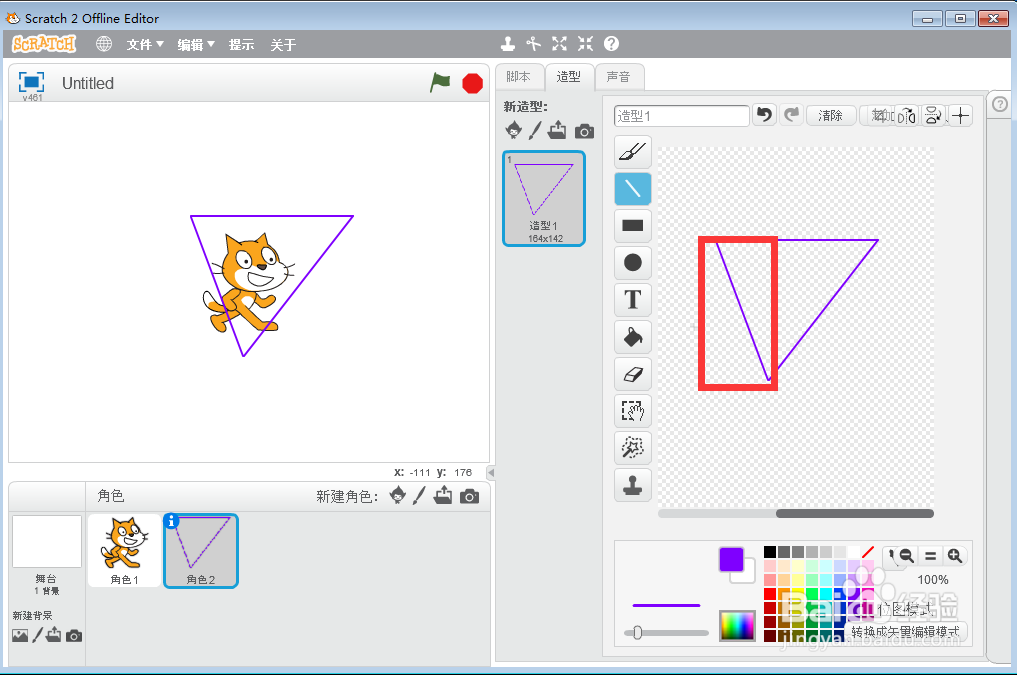Select the Eraser tool
Image resolution: width=1017 pixels, height=675 pixels.
coord(632,374)
